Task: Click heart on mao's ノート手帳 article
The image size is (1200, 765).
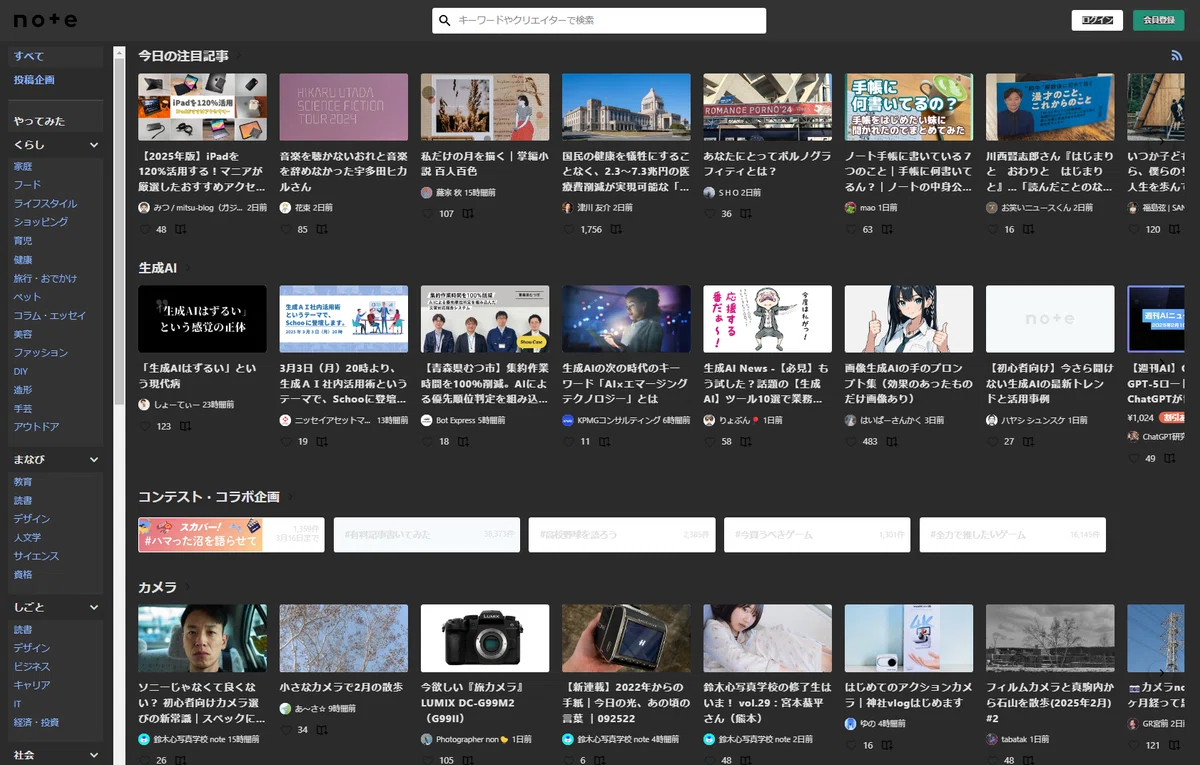Action: [x=851, y=229]
